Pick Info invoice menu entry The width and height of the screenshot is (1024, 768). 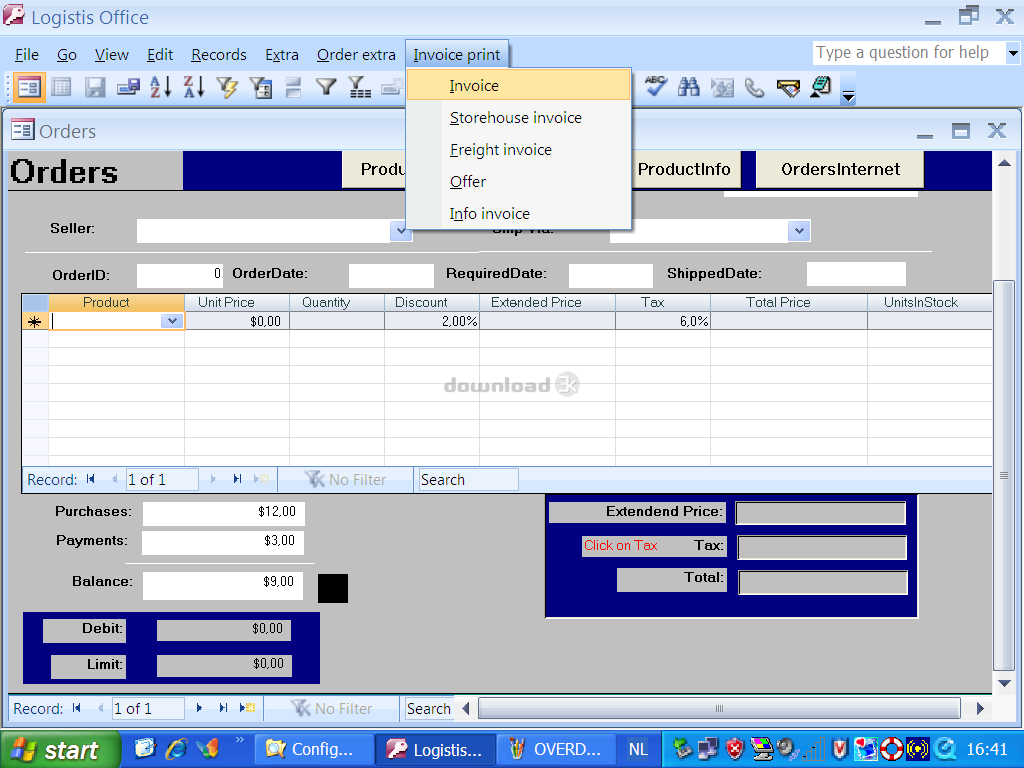click(x=519, y=214)
